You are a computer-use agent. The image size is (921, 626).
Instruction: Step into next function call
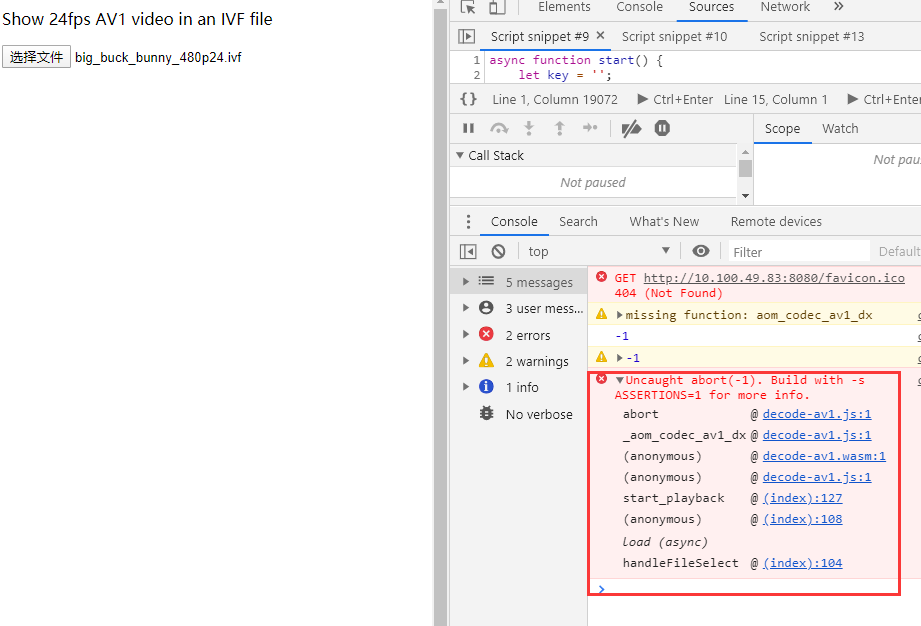pos(529,128)
